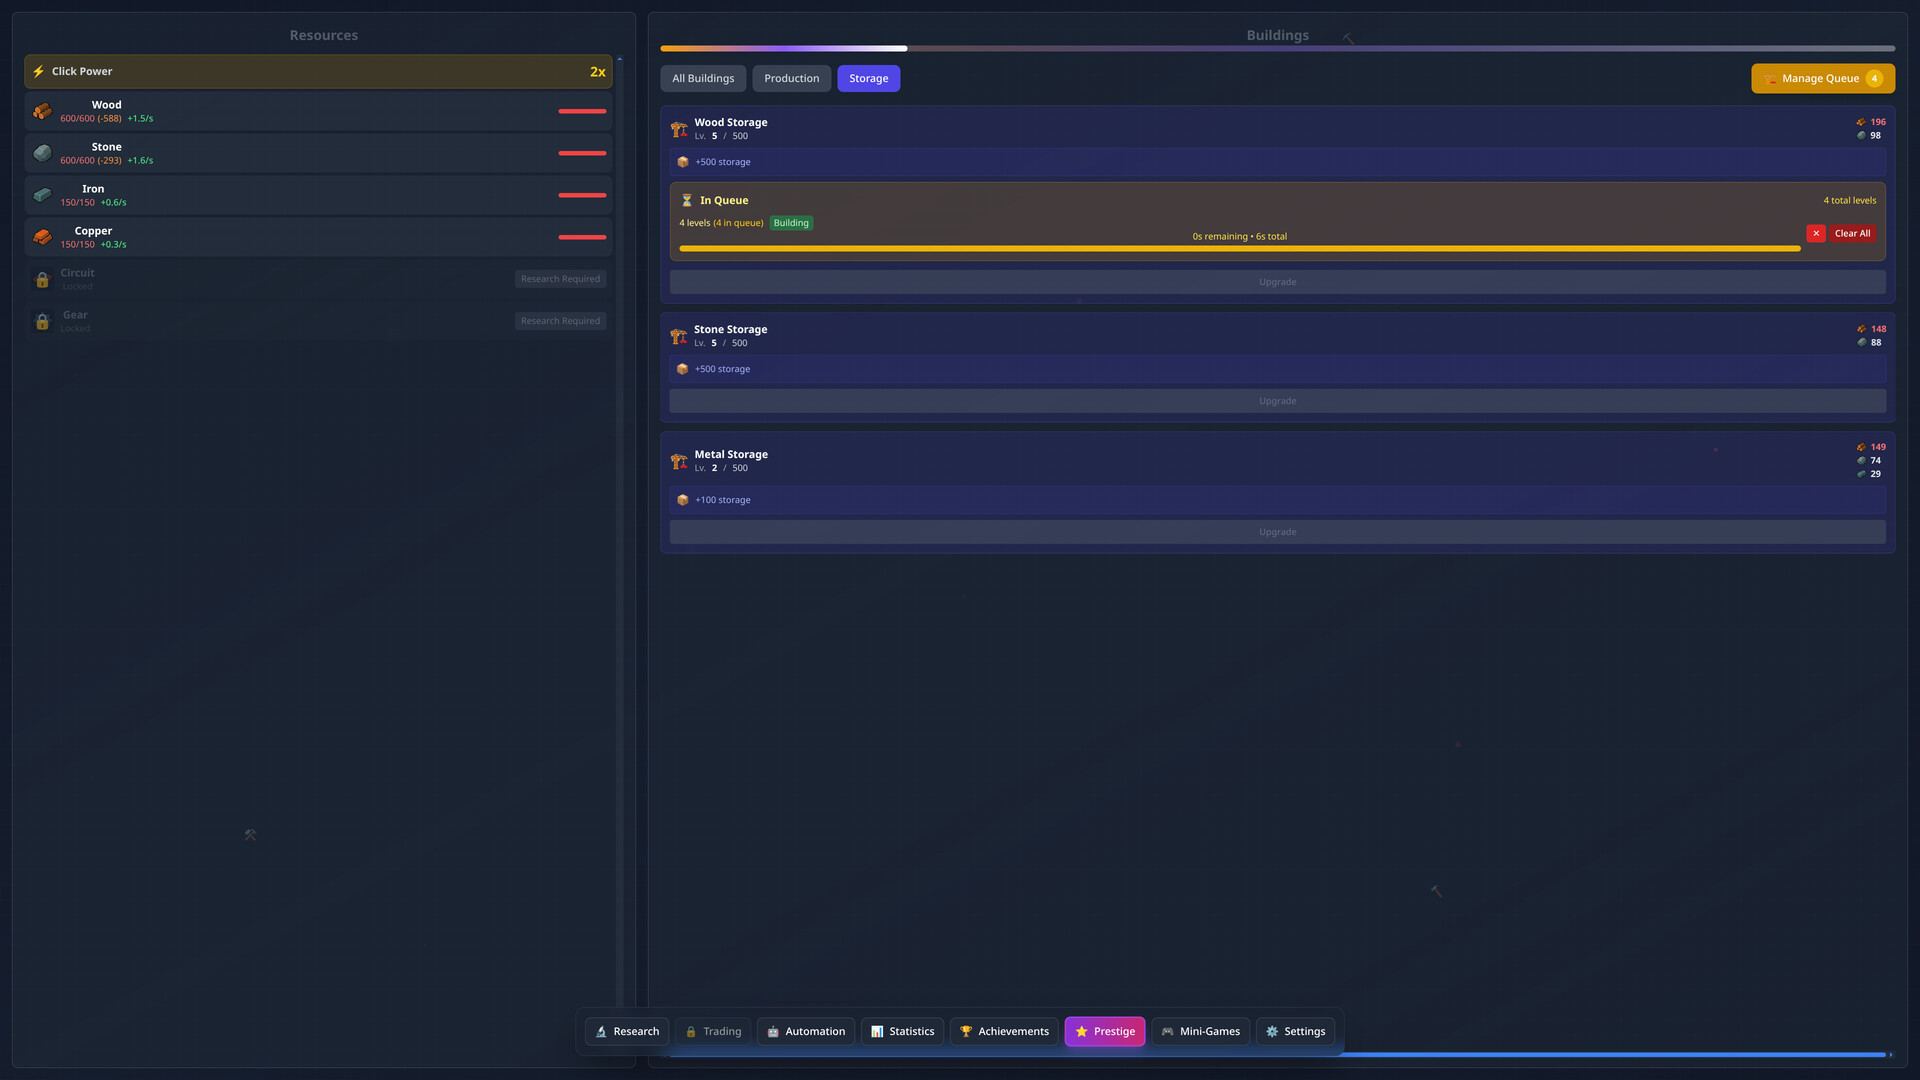Click the lightning bolt on Click Power
This screenshot has height=1080, width=1920.
[x=38, y=71]
